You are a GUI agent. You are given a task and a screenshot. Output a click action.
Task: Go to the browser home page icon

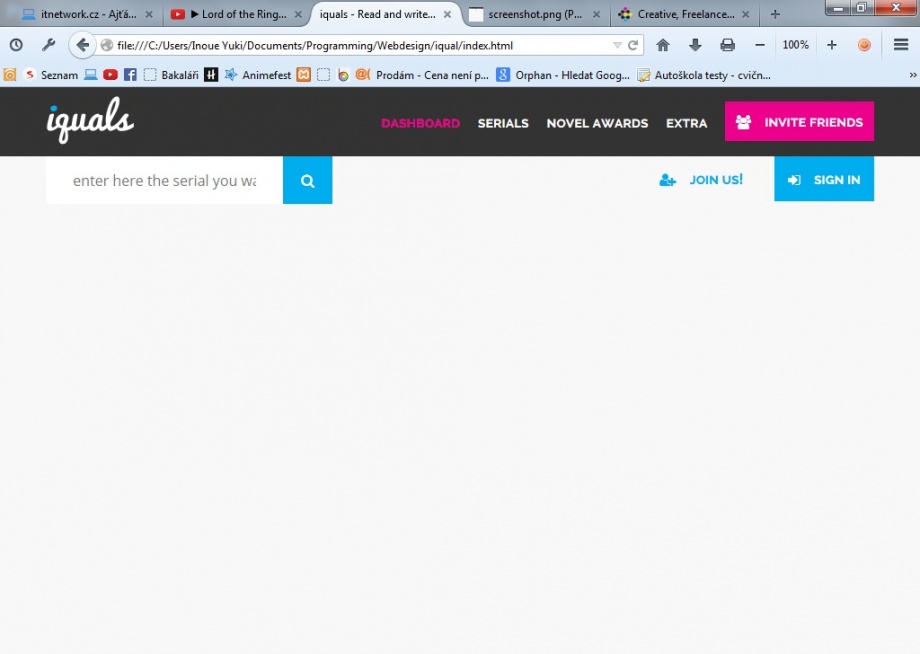[x=663, y=45]
